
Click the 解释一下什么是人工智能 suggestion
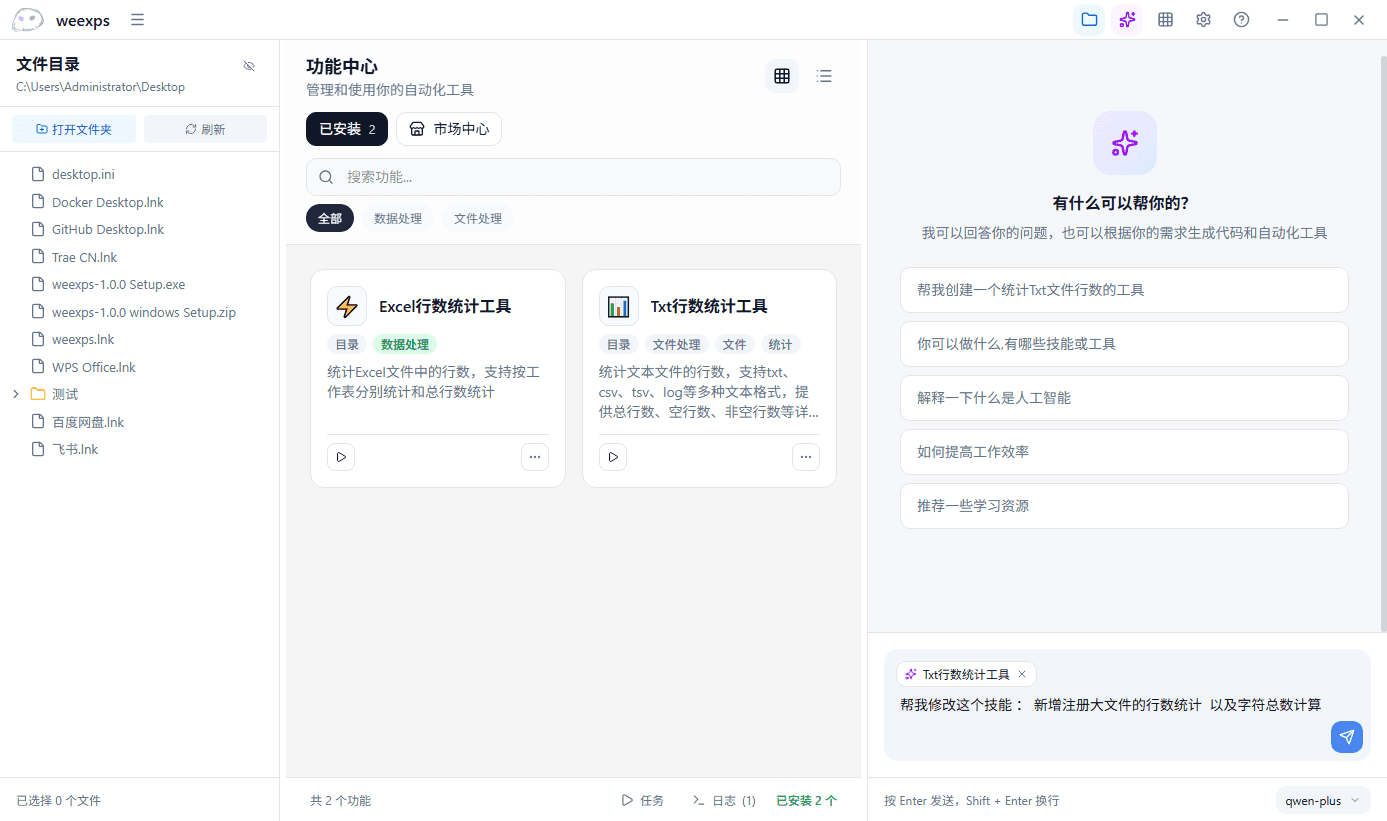click(x=1124, y=398)
